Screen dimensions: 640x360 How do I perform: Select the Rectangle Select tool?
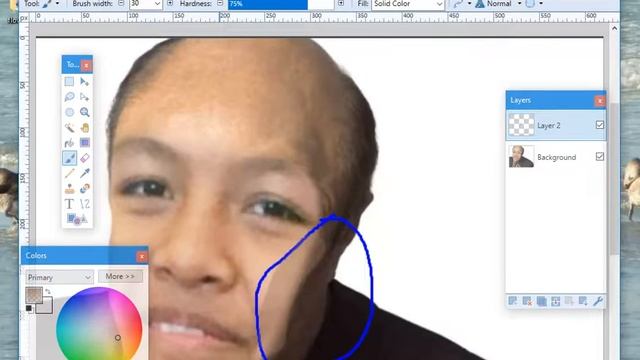click(x=69, y=82)
